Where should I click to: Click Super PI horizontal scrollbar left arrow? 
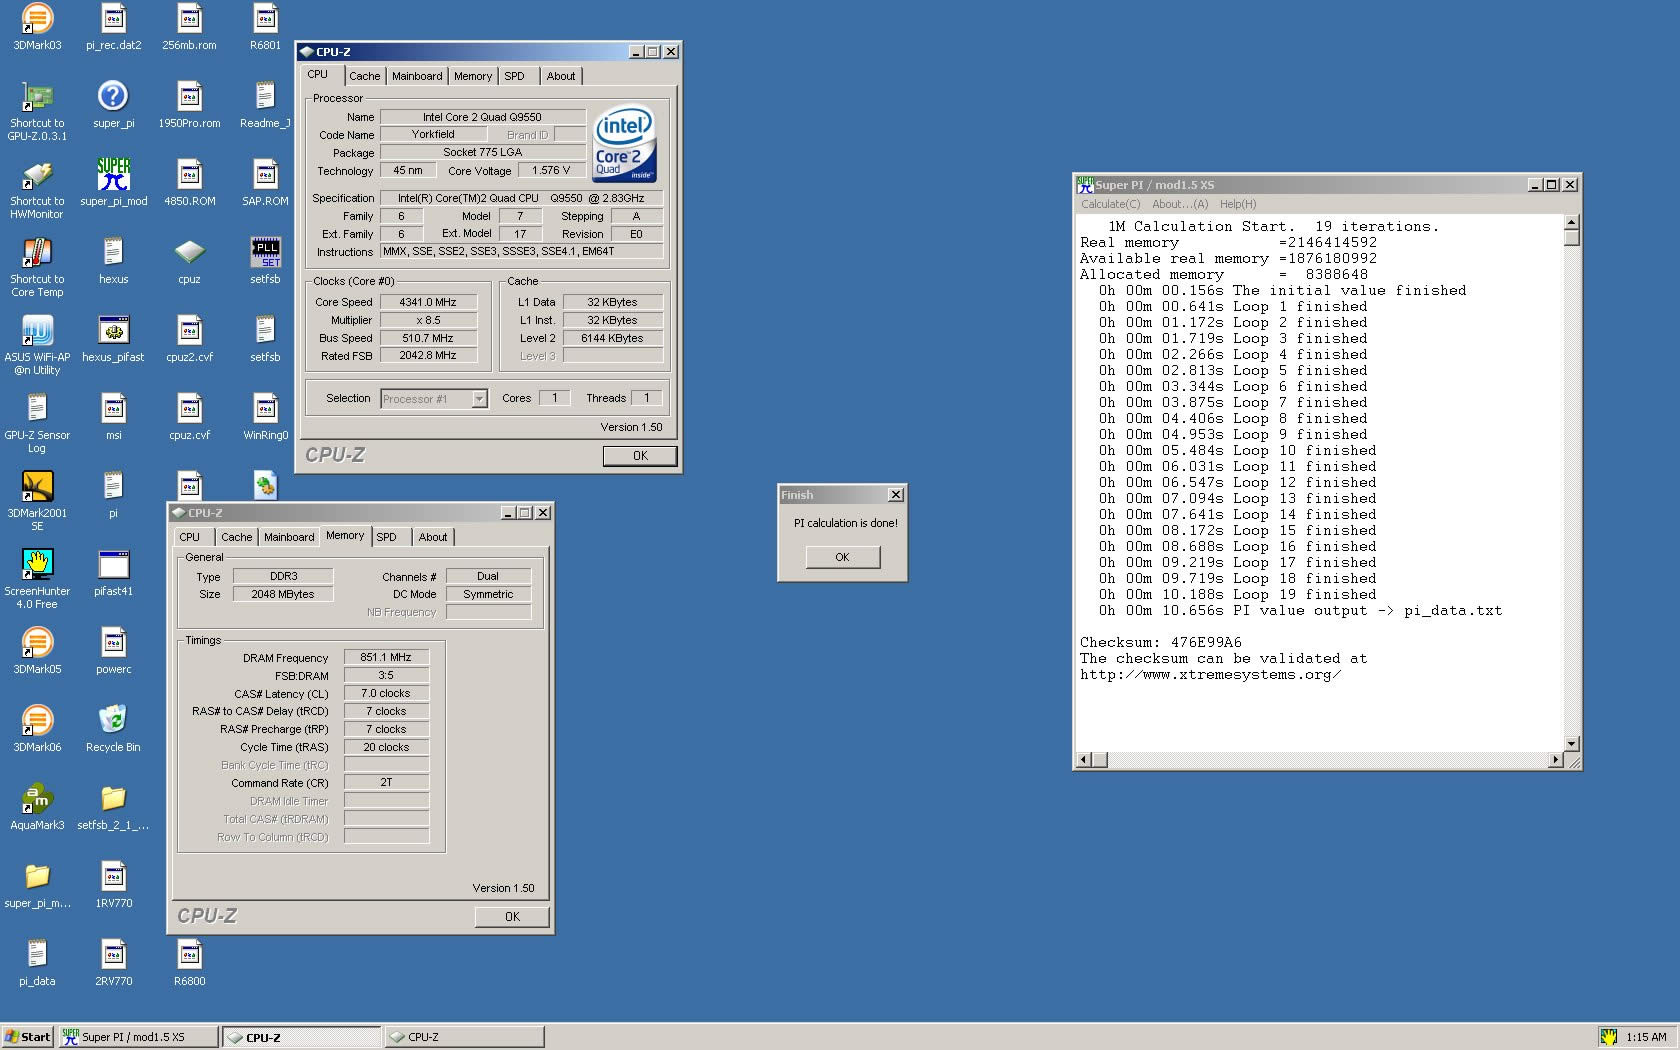tap(1083, 760)
